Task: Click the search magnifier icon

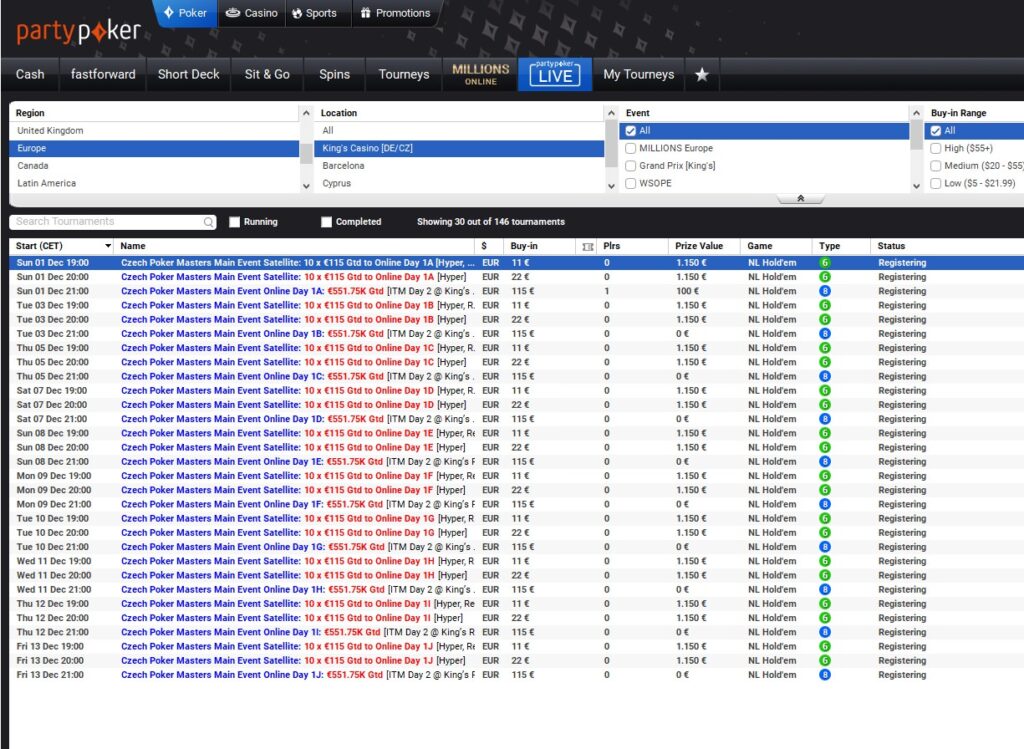Action: pos(209,222)
